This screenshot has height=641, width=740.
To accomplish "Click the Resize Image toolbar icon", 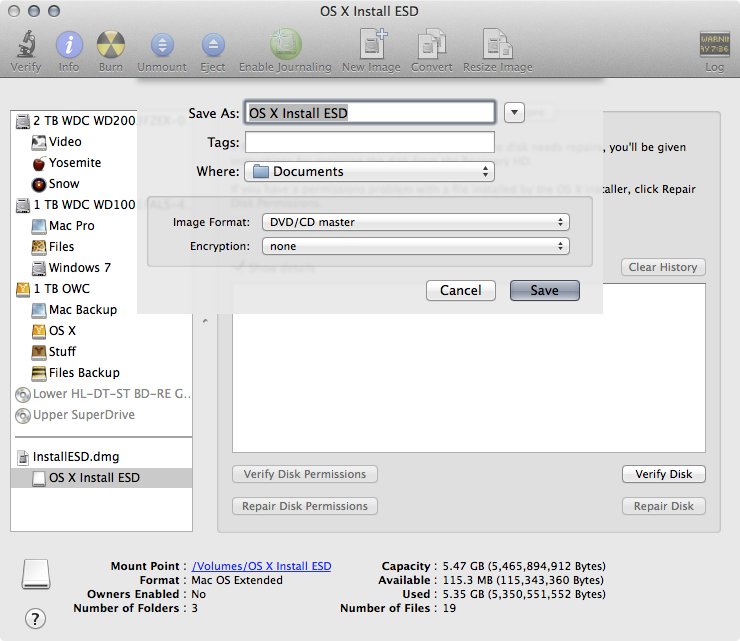I will click(x=497, y=44).
